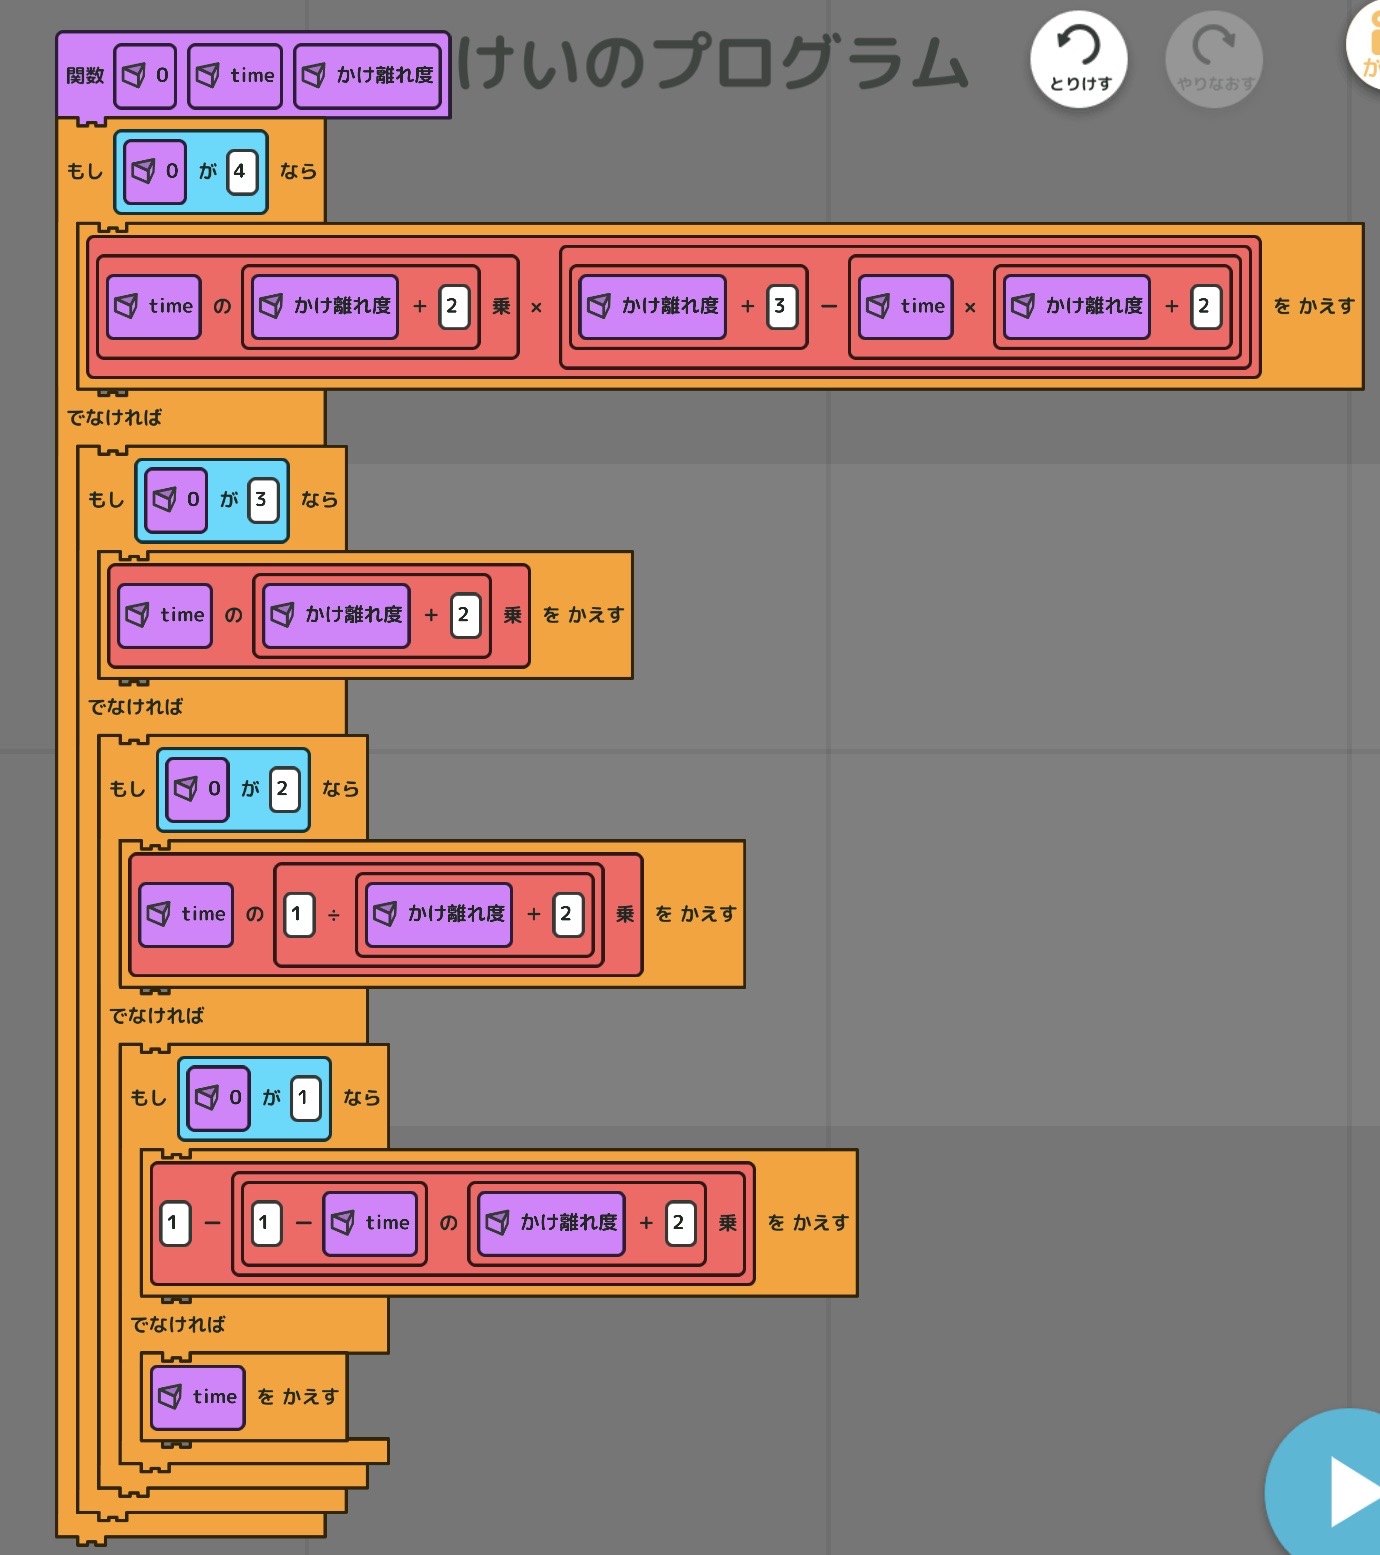Select the ÷ operator in the 2 branch
Viewport: 1380px width, 1555px height.
[334, 915]
